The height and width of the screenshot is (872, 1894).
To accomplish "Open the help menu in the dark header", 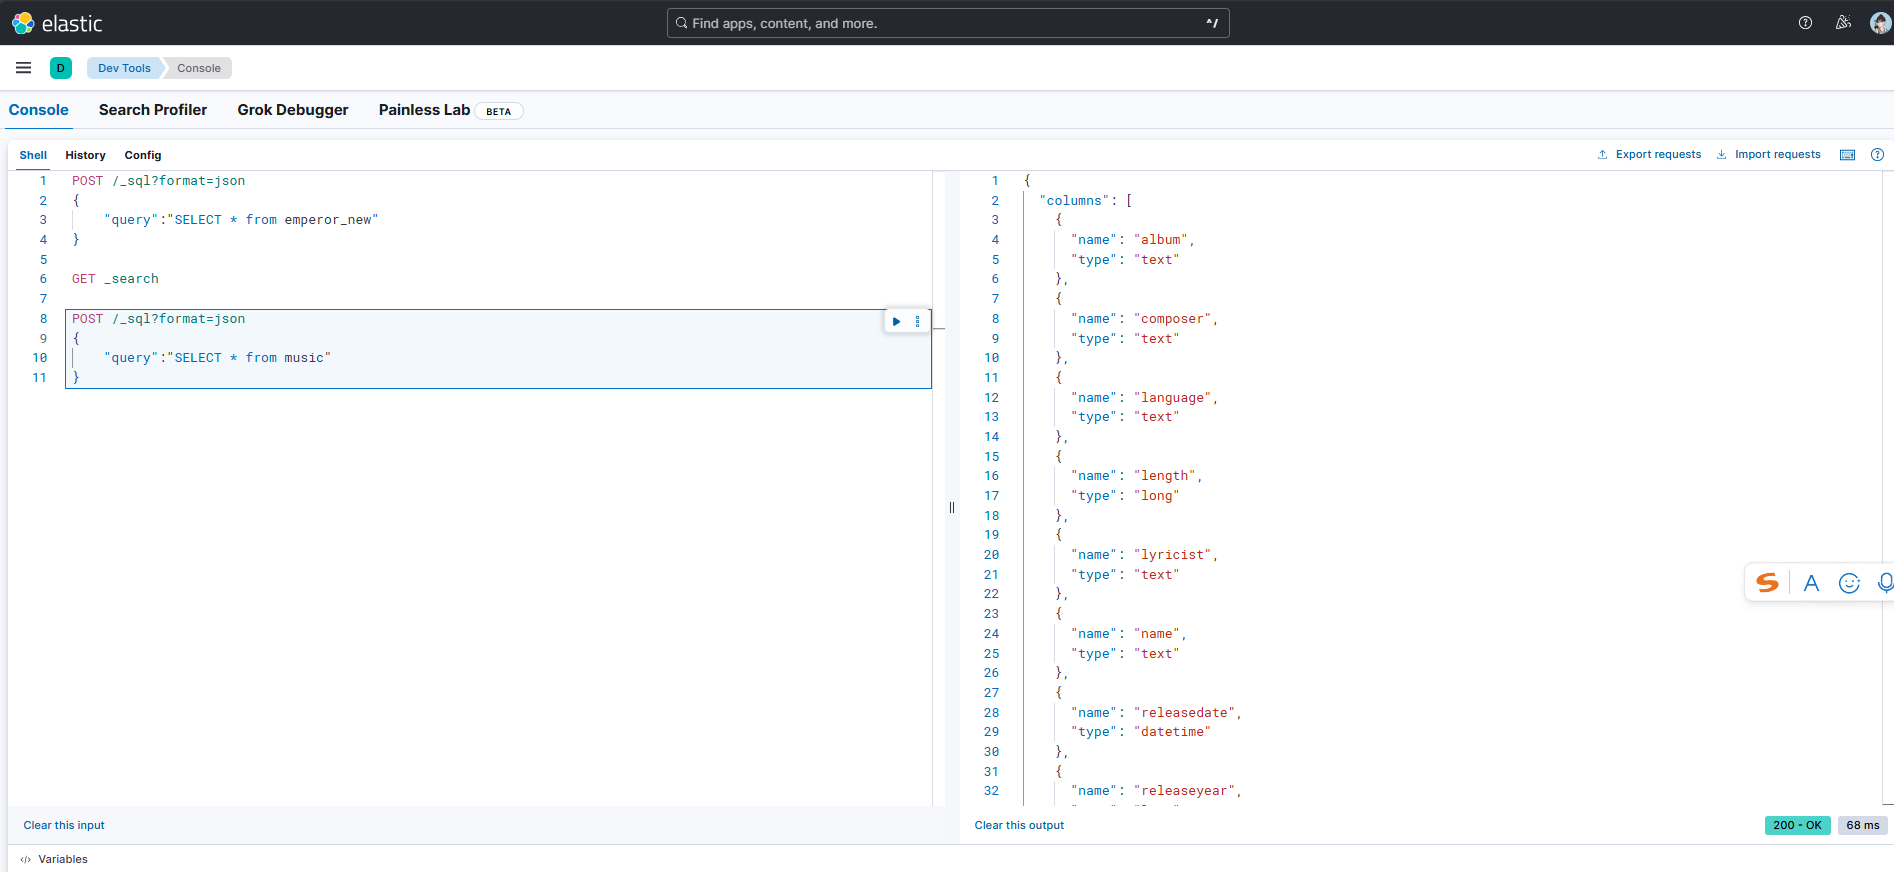I will 1805,23.
